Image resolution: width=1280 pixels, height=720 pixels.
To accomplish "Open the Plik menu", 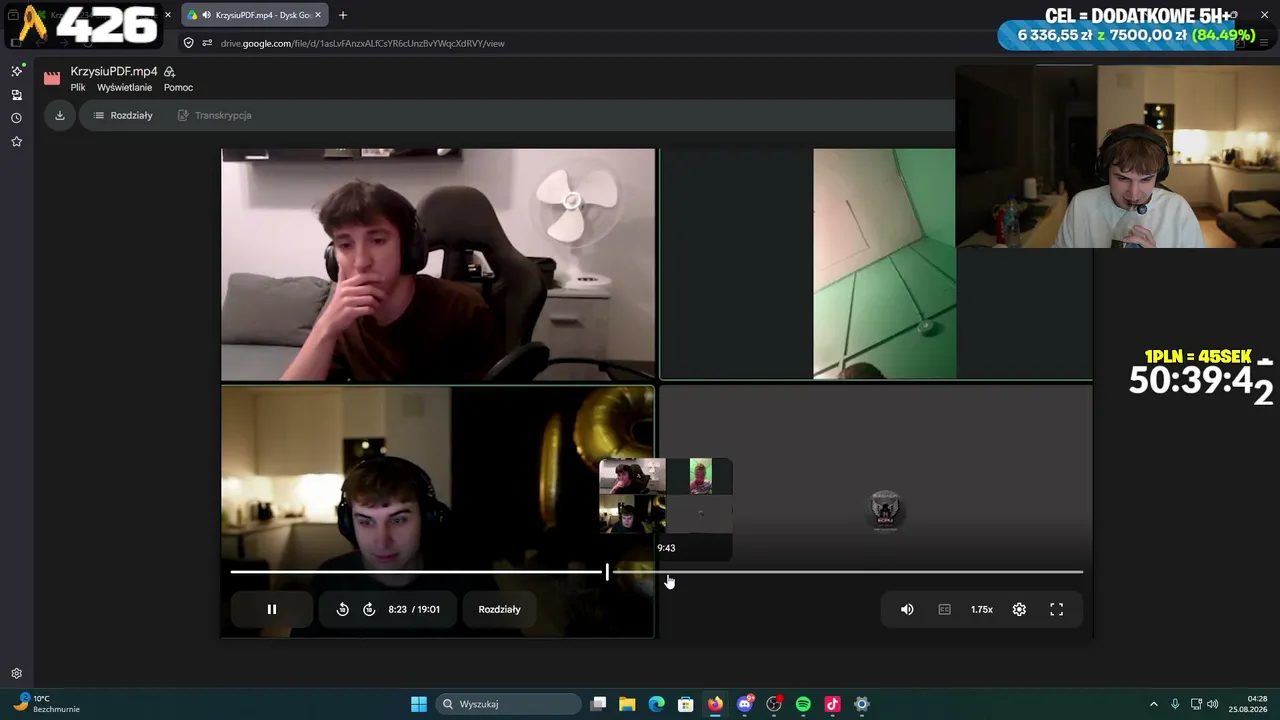I will click(x=78, y=87).
